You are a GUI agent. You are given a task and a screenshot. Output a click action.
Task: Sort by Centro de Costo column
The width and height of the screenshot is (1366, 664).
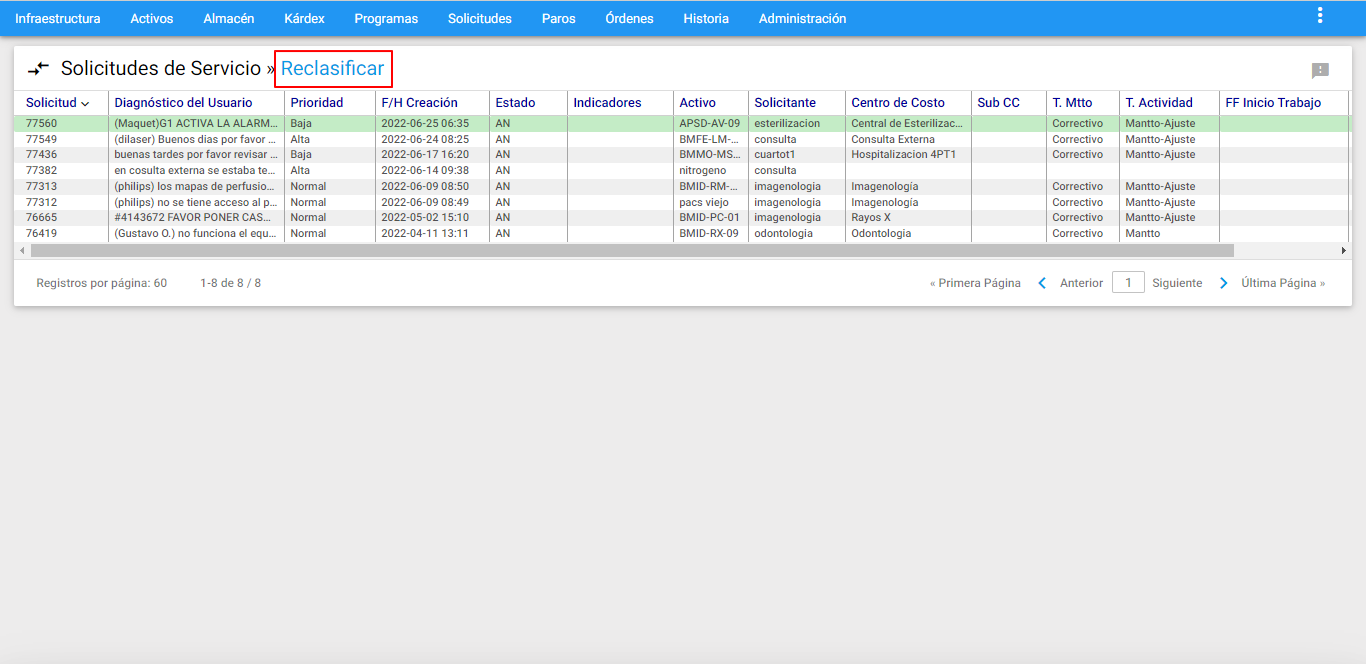pos(898,103)
